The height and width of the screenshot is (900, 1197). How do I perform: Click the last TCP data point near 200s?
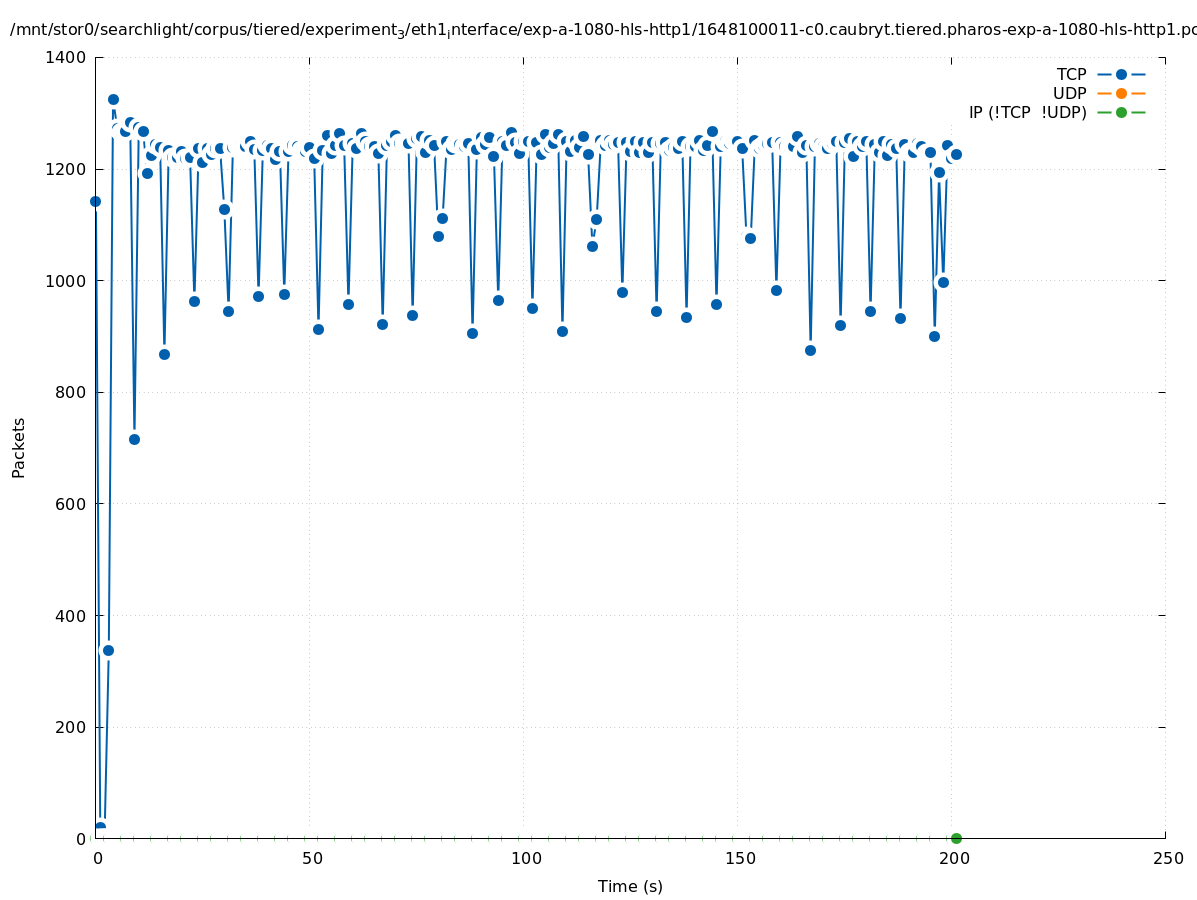pyautogui.click(x=956, y=154)
